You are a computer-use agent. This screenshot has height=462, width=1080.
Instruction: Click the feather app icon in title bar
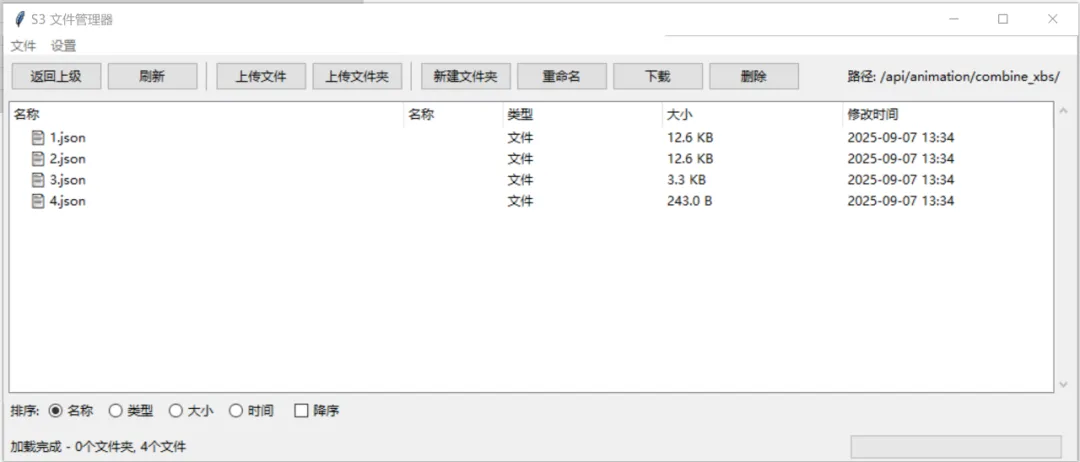(x=19, y=19)
